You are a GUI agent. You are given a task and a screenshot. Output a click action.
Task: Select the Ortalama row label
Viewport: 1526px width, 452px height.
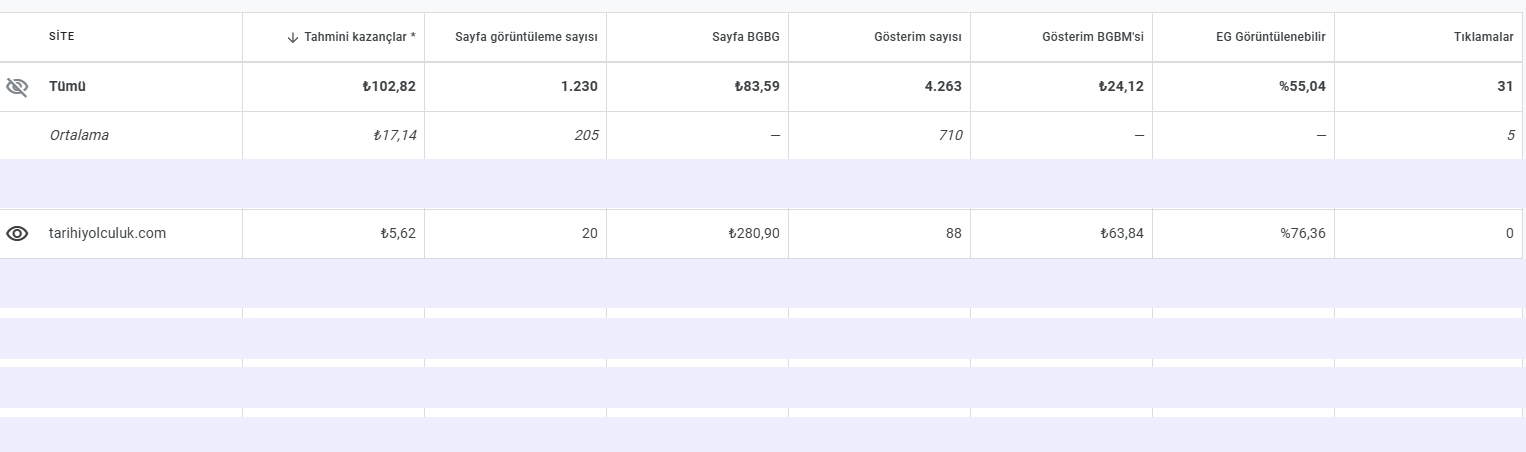click(x=79, y=135)
